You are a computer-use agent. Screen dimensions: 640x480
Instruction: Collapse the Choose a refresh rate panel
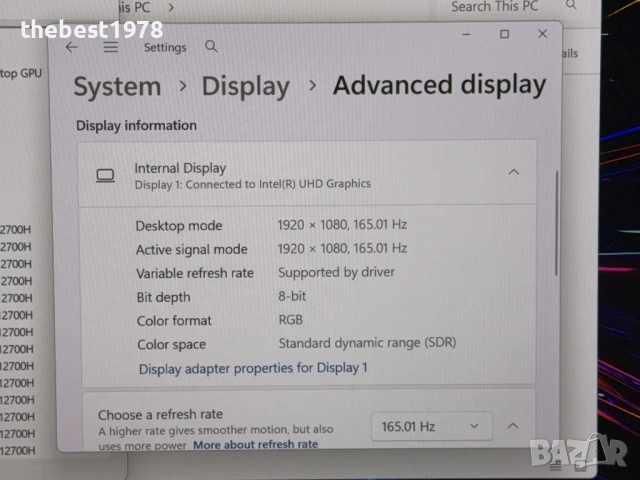pos(512,426)
